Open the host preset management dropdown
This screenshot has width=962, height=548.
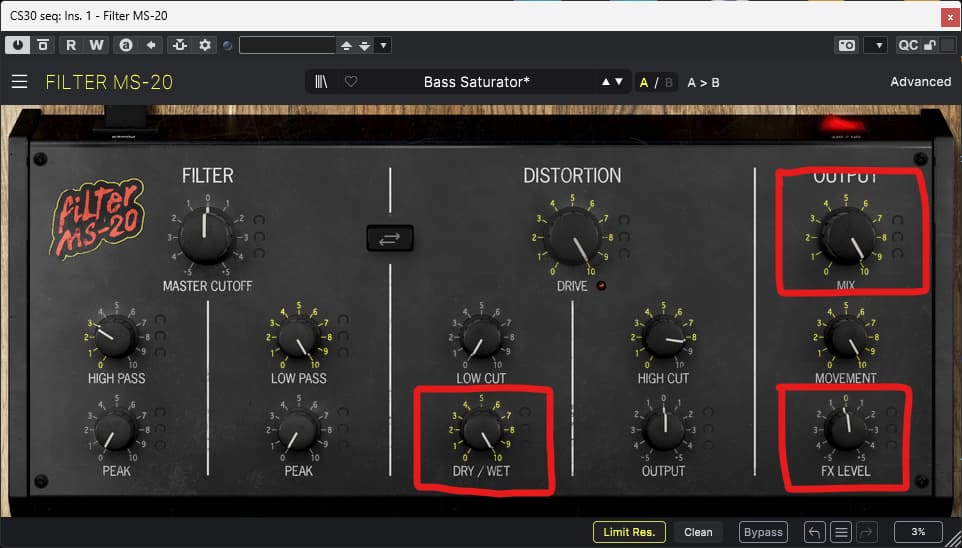click(x=383, y=45)
